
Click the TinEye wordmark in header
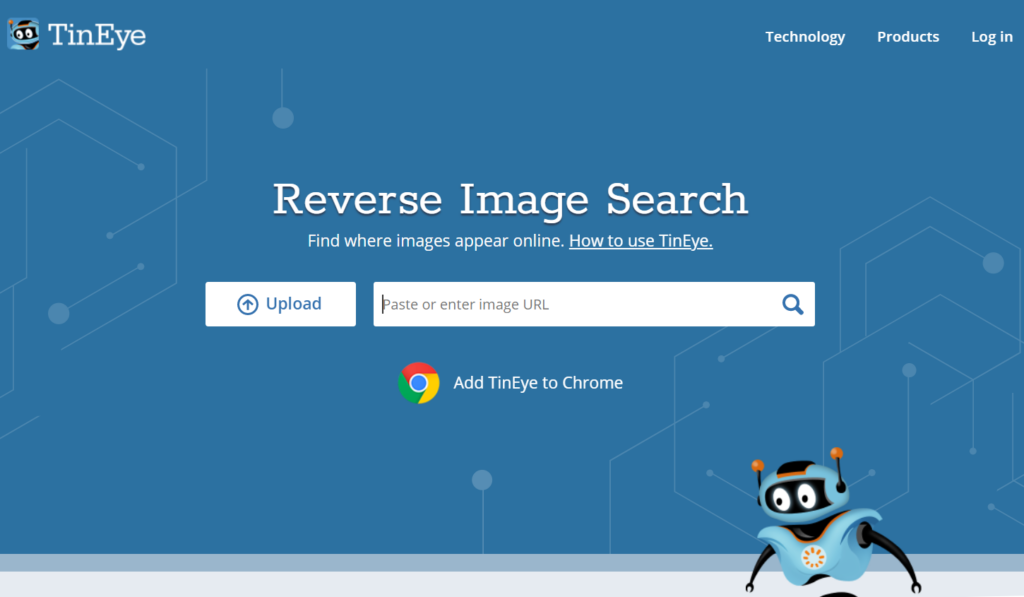[x=97, y=35]
